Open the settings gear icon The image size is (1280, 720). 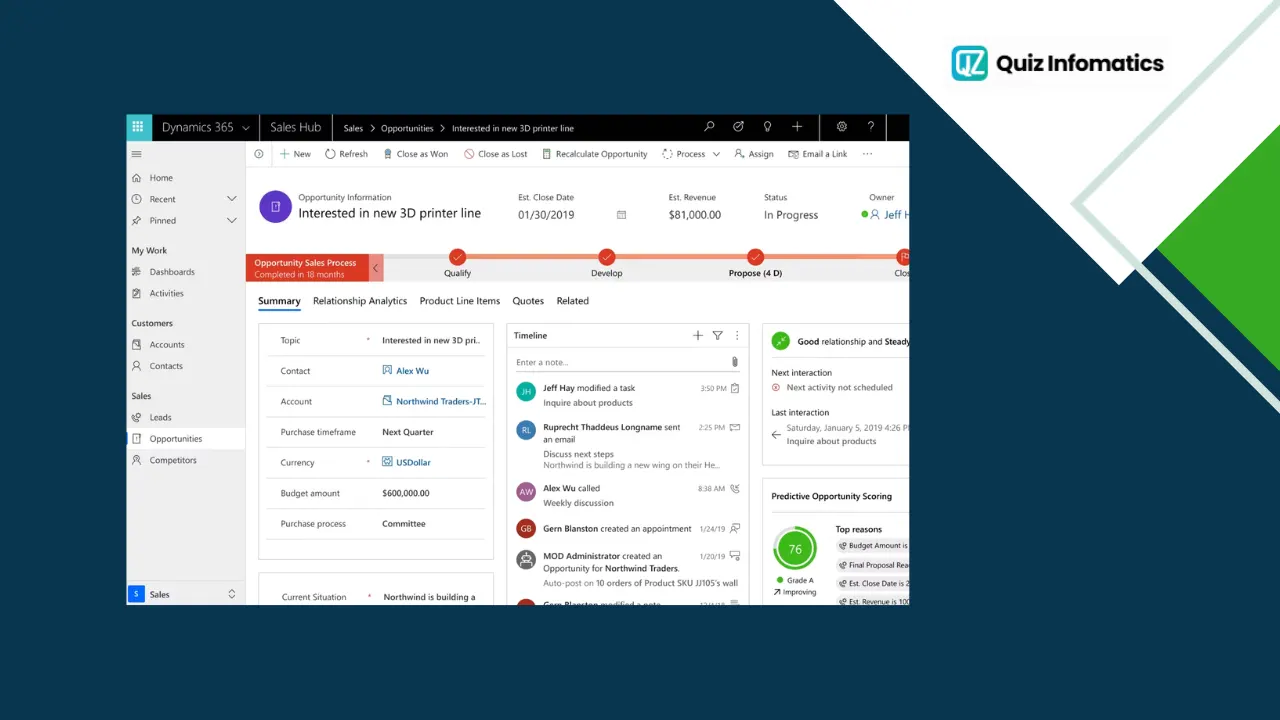pos(842,127)
